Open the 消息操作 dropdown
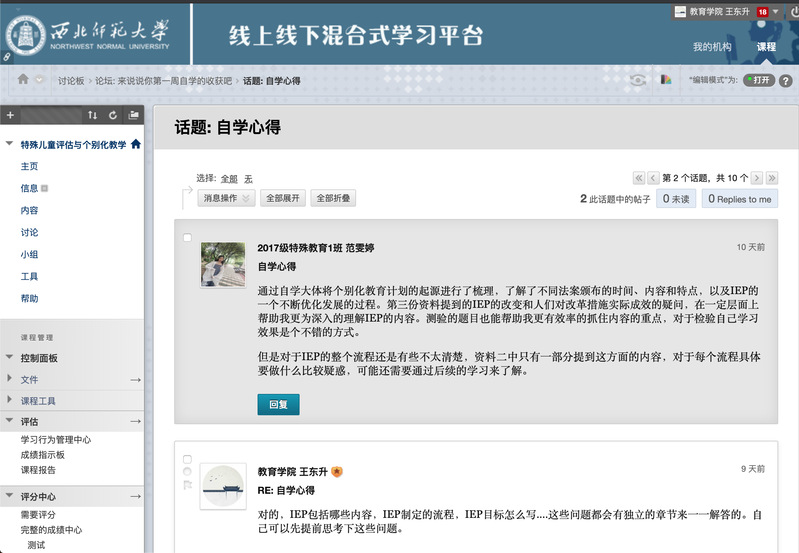The image size is (799, 553). point(225,199)
